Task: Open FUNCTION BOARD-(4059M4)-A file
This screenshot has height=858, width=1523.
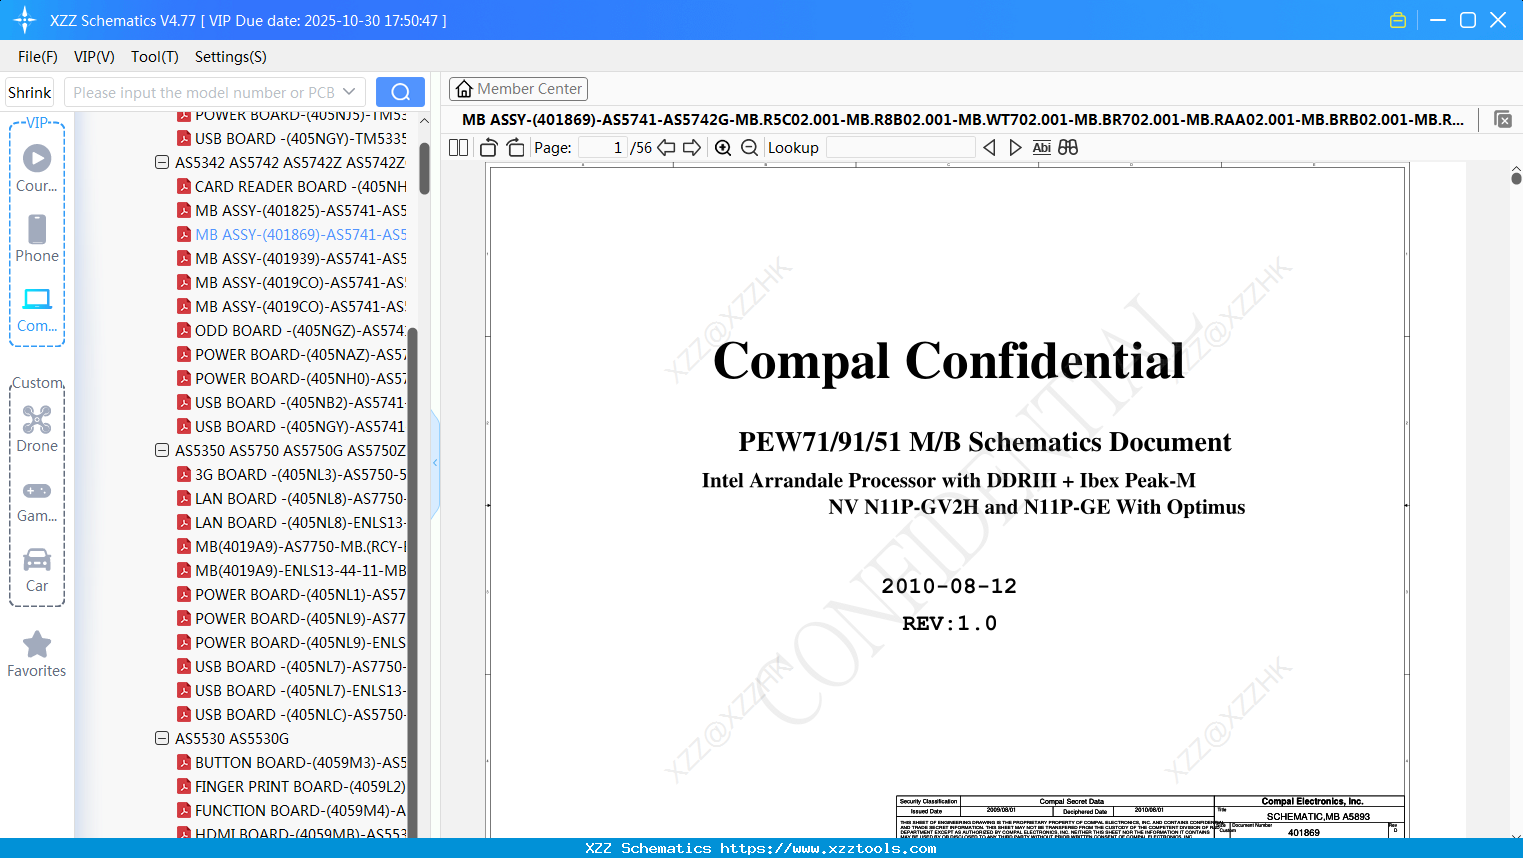Action: 291,810
